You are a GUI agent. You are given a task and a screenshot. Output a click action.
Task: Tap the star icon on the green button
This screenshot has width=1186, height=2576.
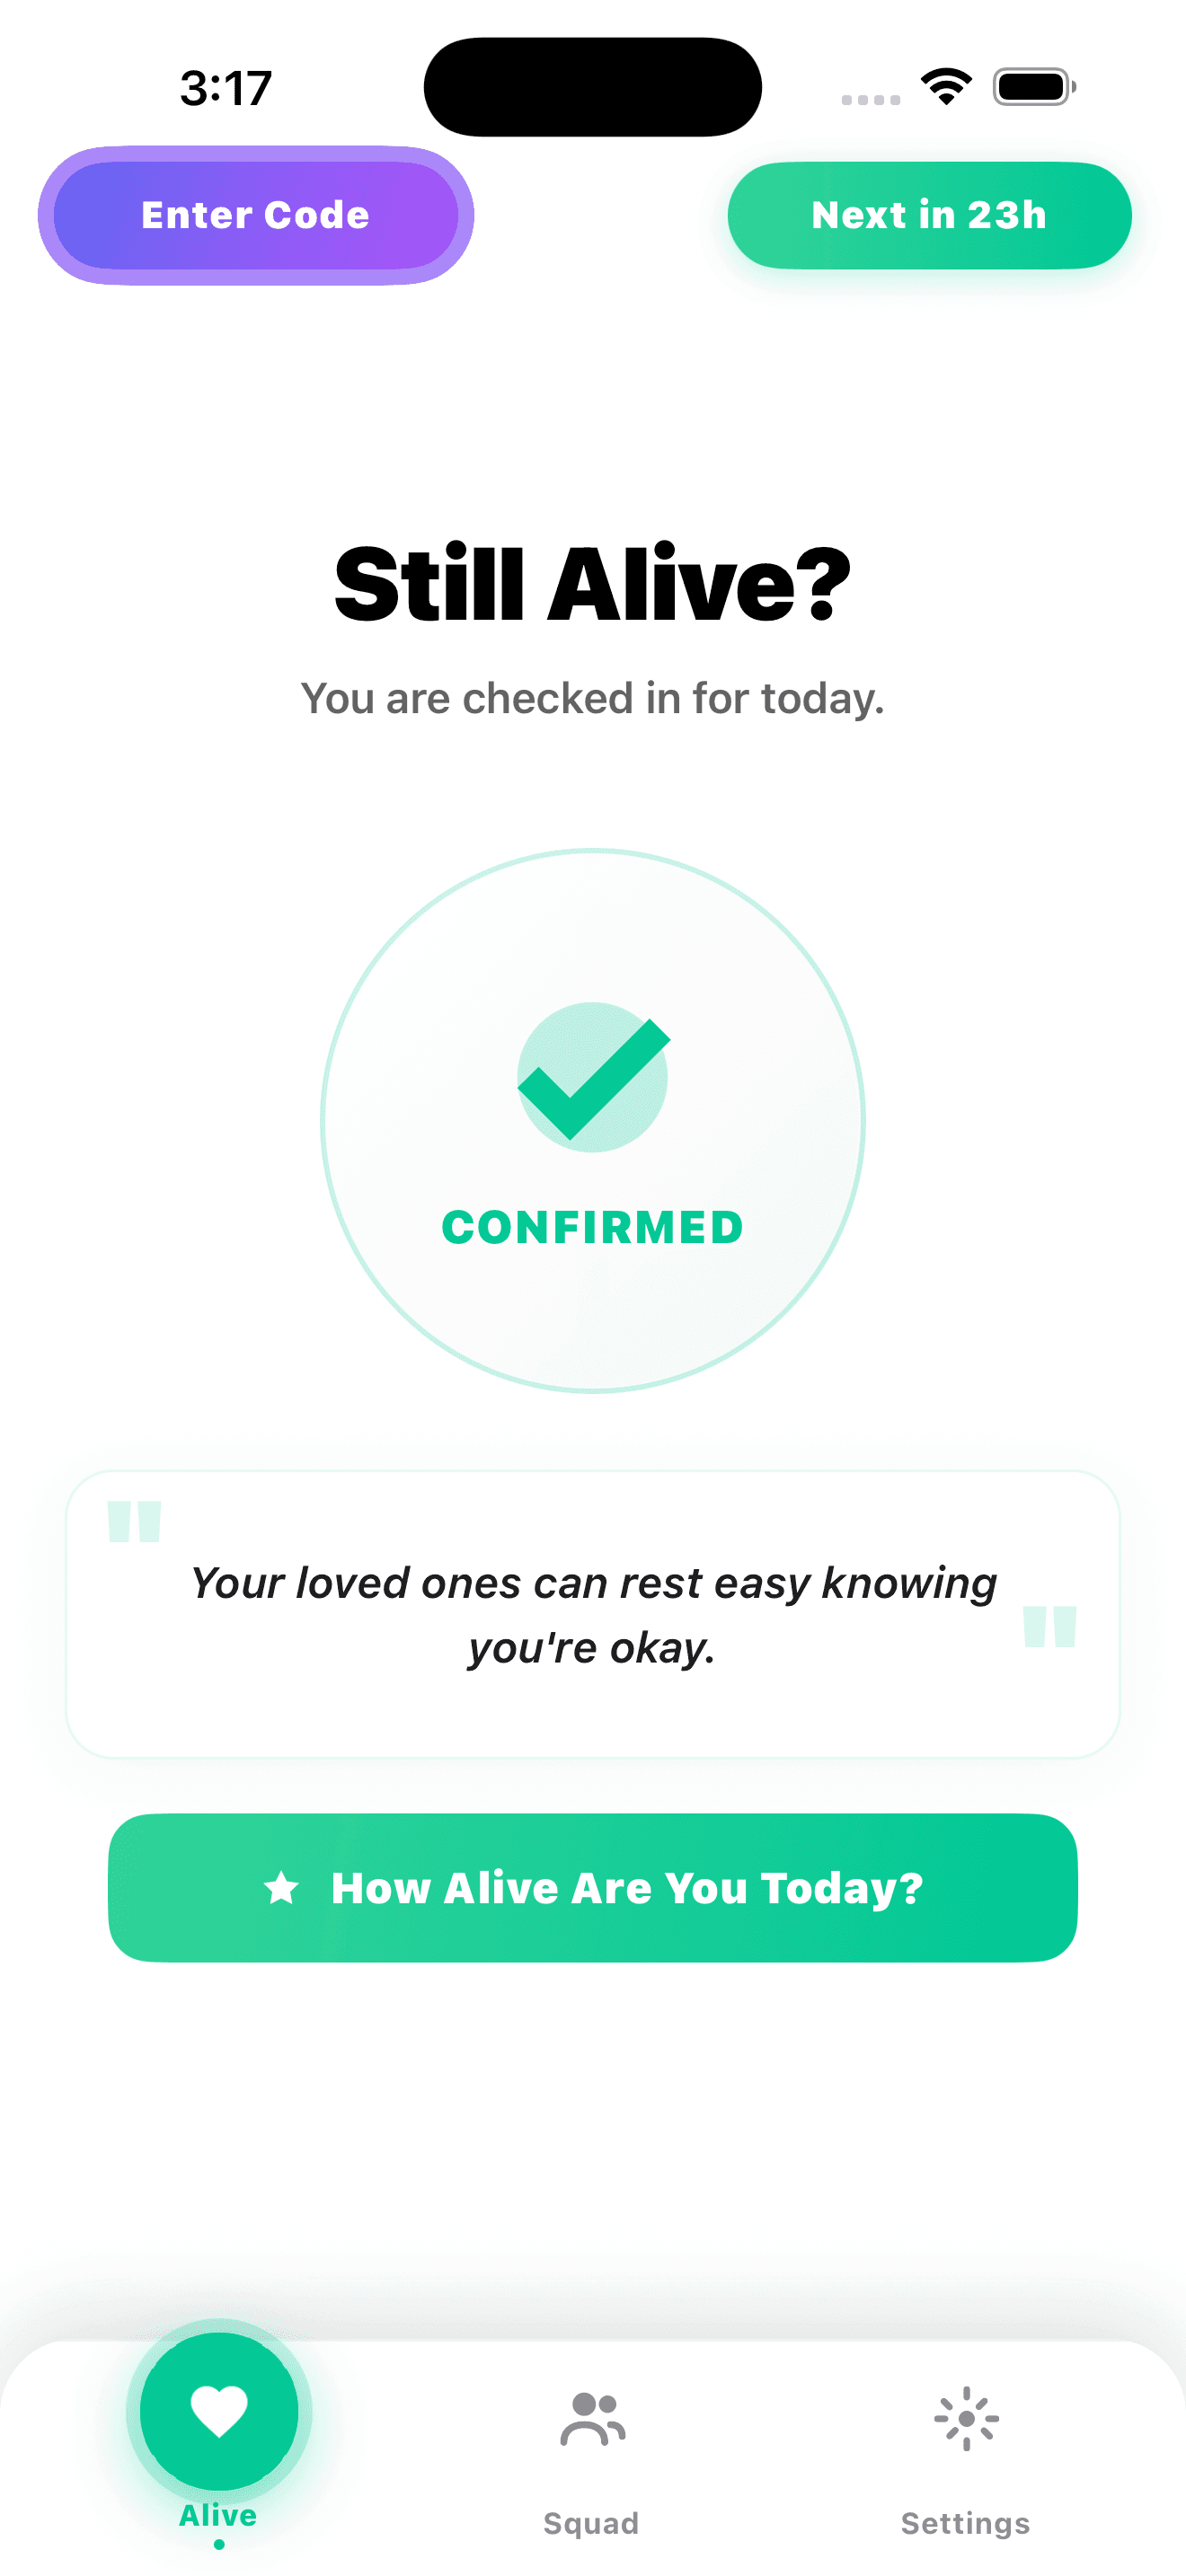(x=282, y=1888)
